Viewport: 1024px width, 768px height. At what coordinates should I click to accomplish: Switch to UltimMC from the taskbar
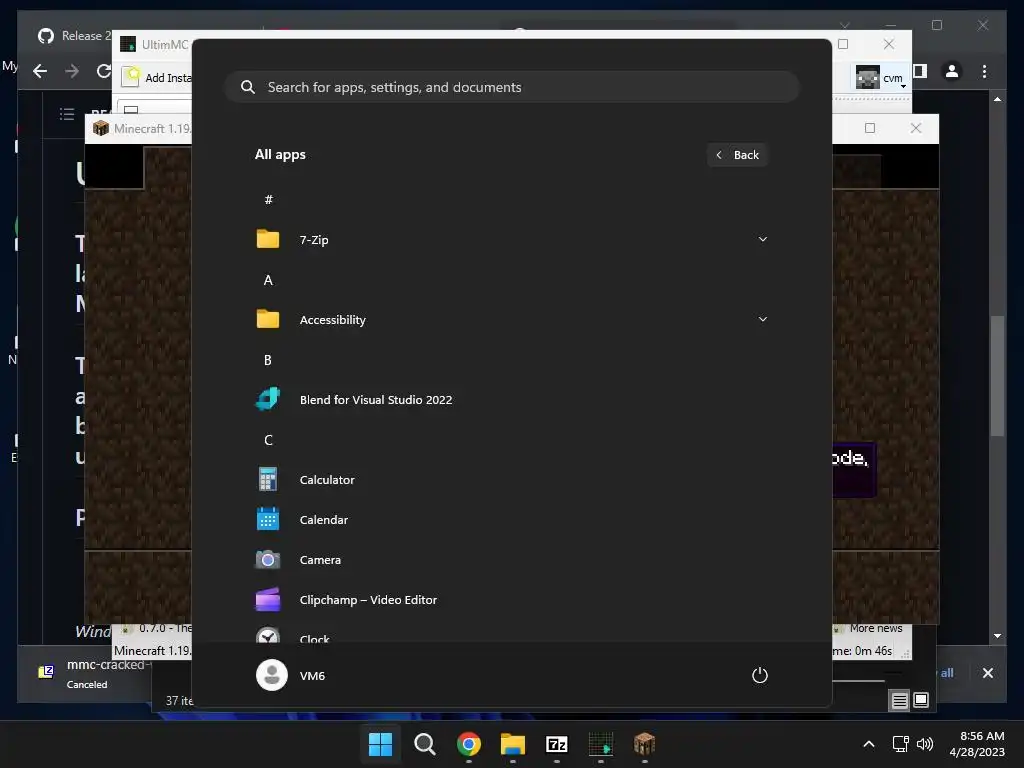point(601,744)
